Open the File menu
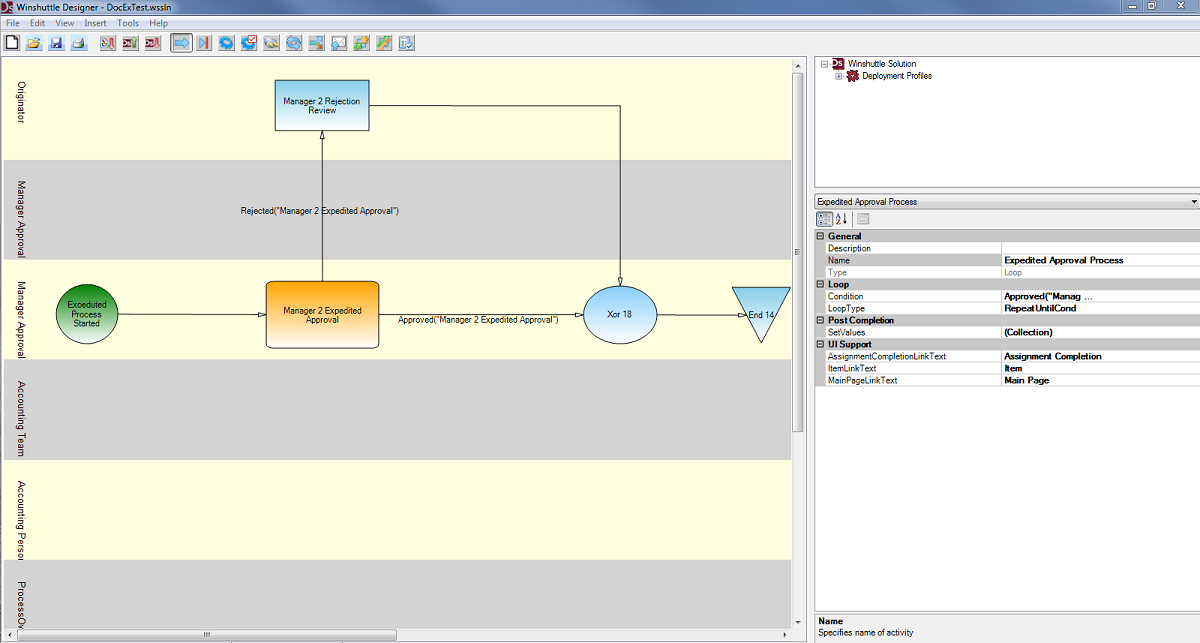This screenshot has height=643, width=1200. coord(12,23)
